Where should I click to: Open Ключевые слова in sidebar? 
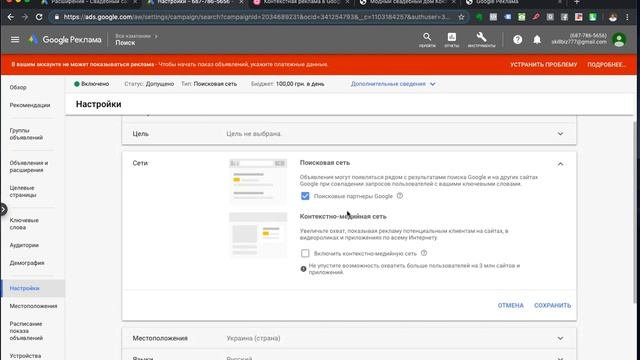point(24,224)
